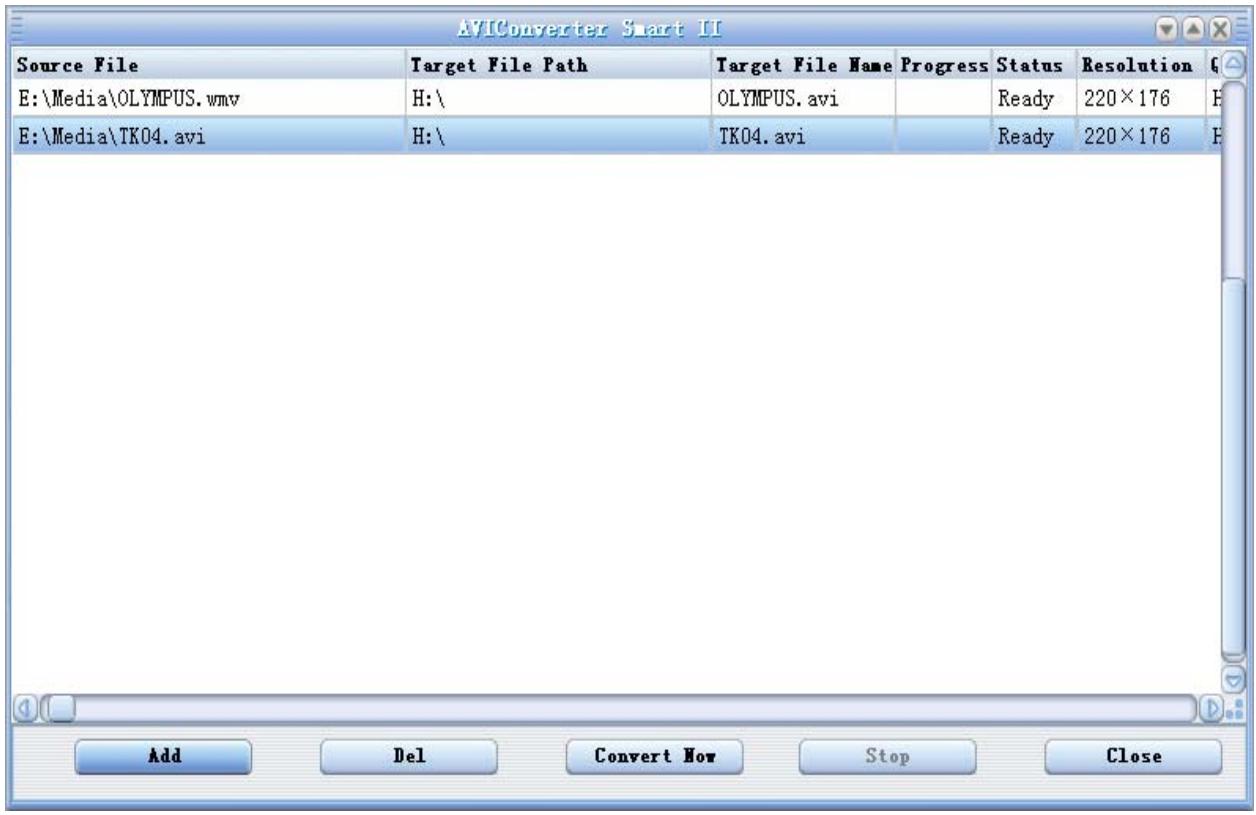Click the horizontal scrollbar right arrow
Screen dimensions: 1256x815
coord(1211,708)
